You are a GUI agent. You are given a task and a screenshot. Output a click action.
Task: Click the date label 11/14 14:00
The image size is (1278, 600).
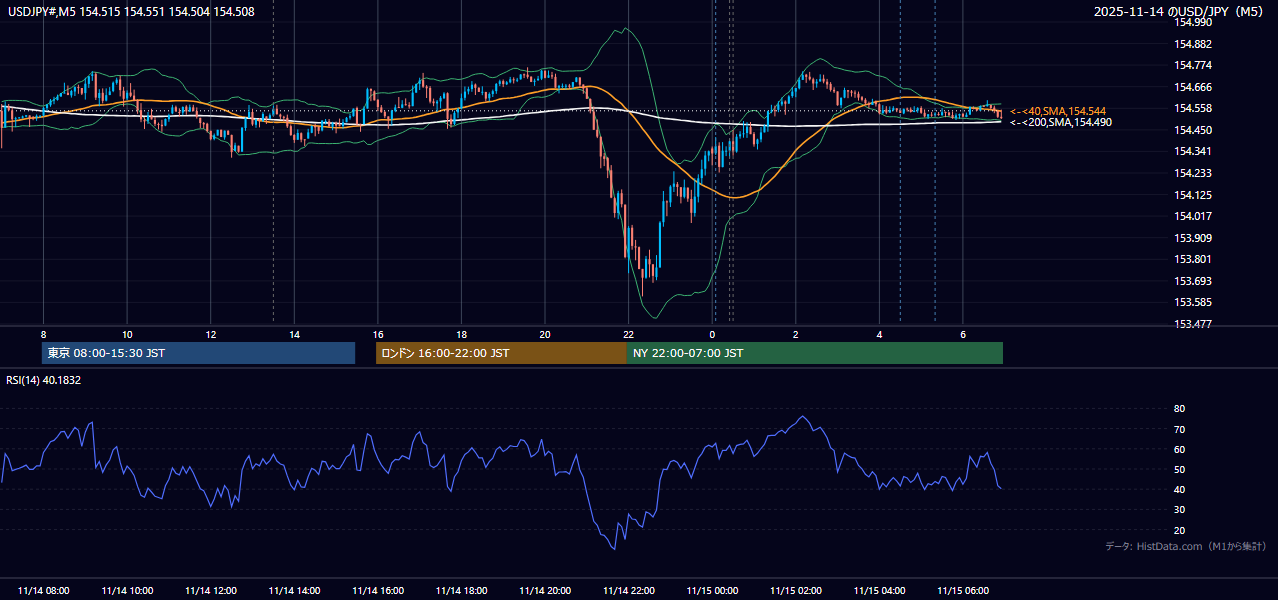click(x=294, y=591)
